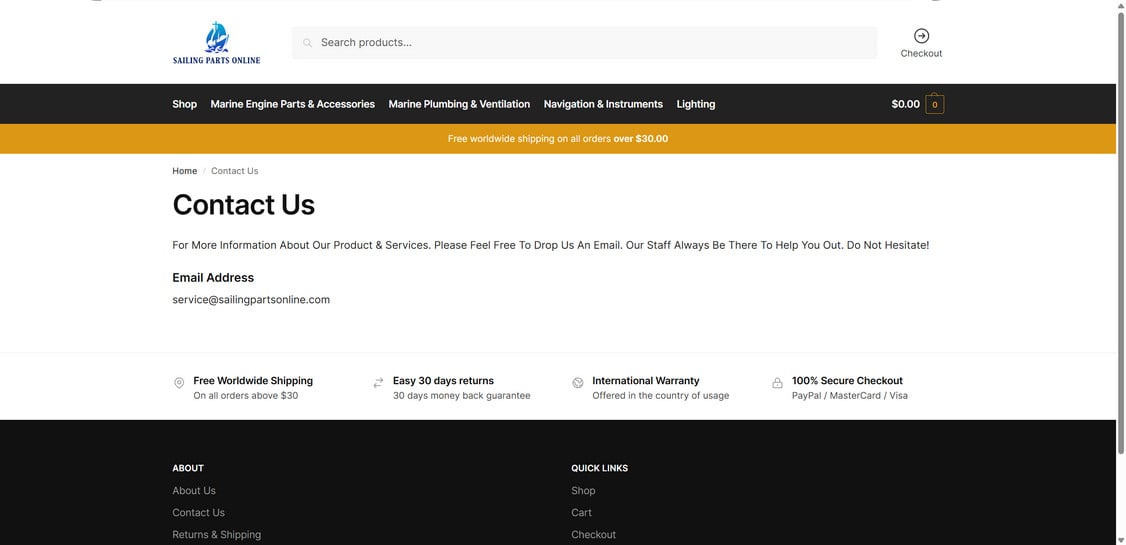Go to Navigation & Instruments category
Viewport: 1126px width, 545px height.
point(603,104)
